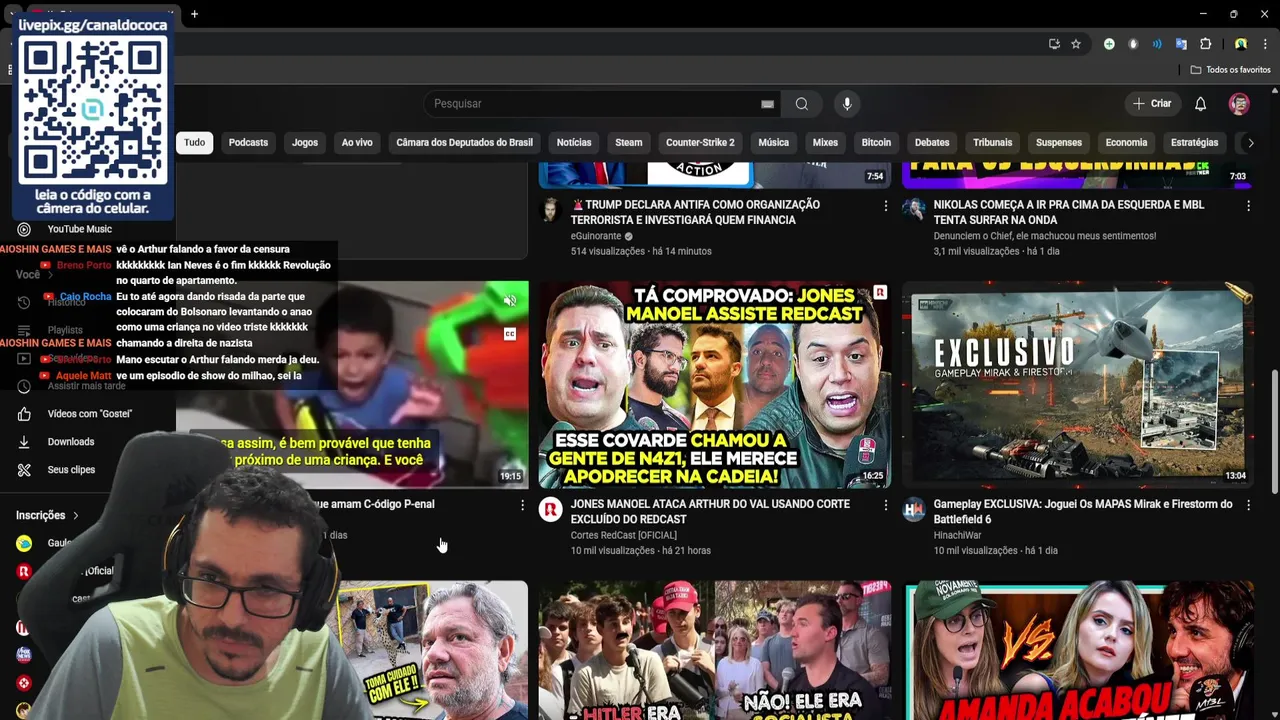Select the Podcasts filter chip
Screen dimensions: 1280x720
coord(248,143)
